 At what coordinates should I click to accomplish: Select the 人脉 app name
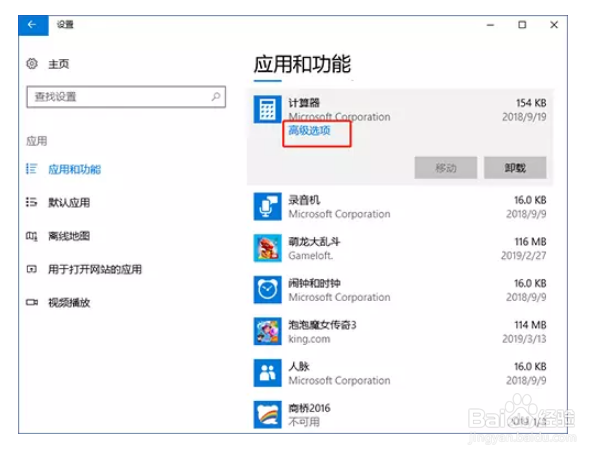click(x=299, y=367)
